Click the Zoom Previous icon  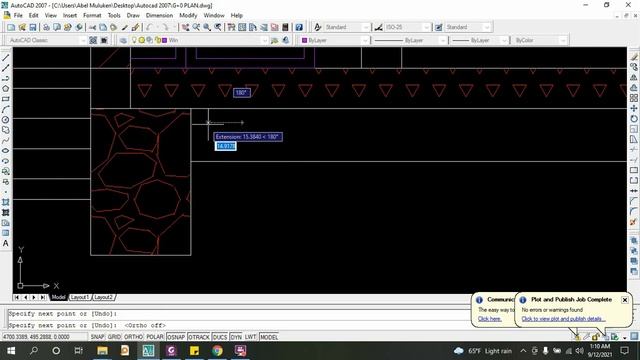(x=218, y=27)
